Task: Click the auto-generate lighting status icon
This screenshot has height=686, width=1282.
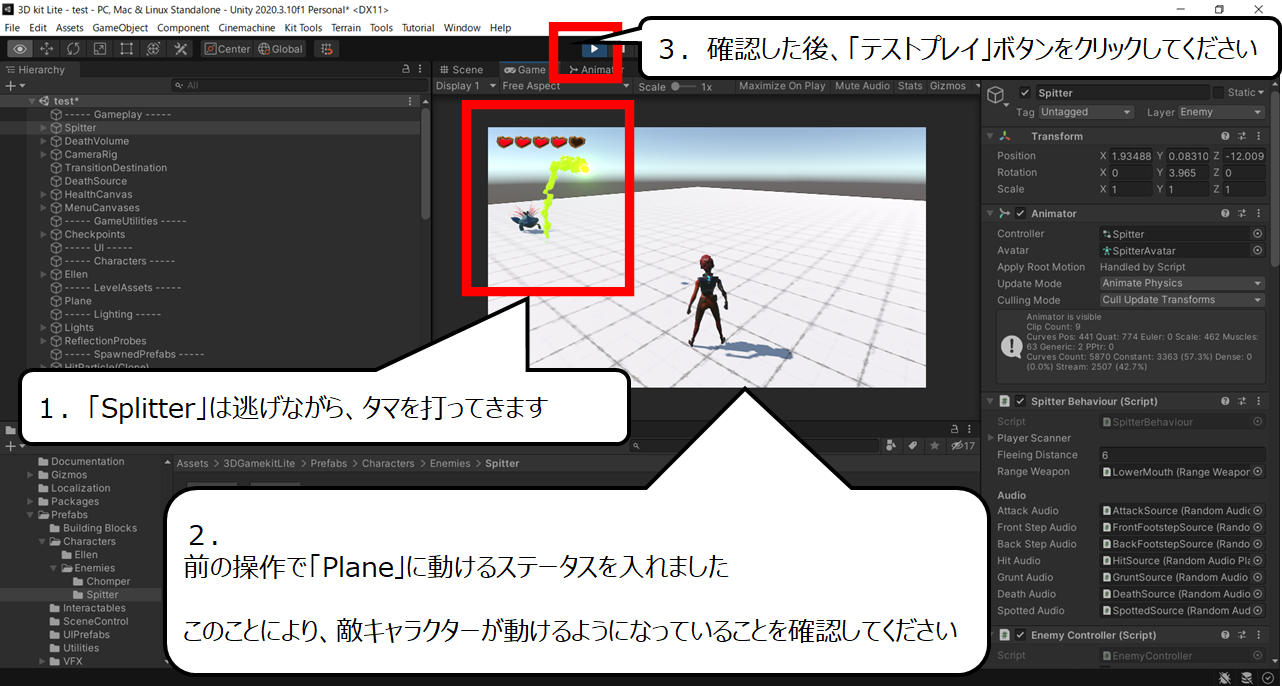Action: pyautogui.click(x=1247, y=678)
